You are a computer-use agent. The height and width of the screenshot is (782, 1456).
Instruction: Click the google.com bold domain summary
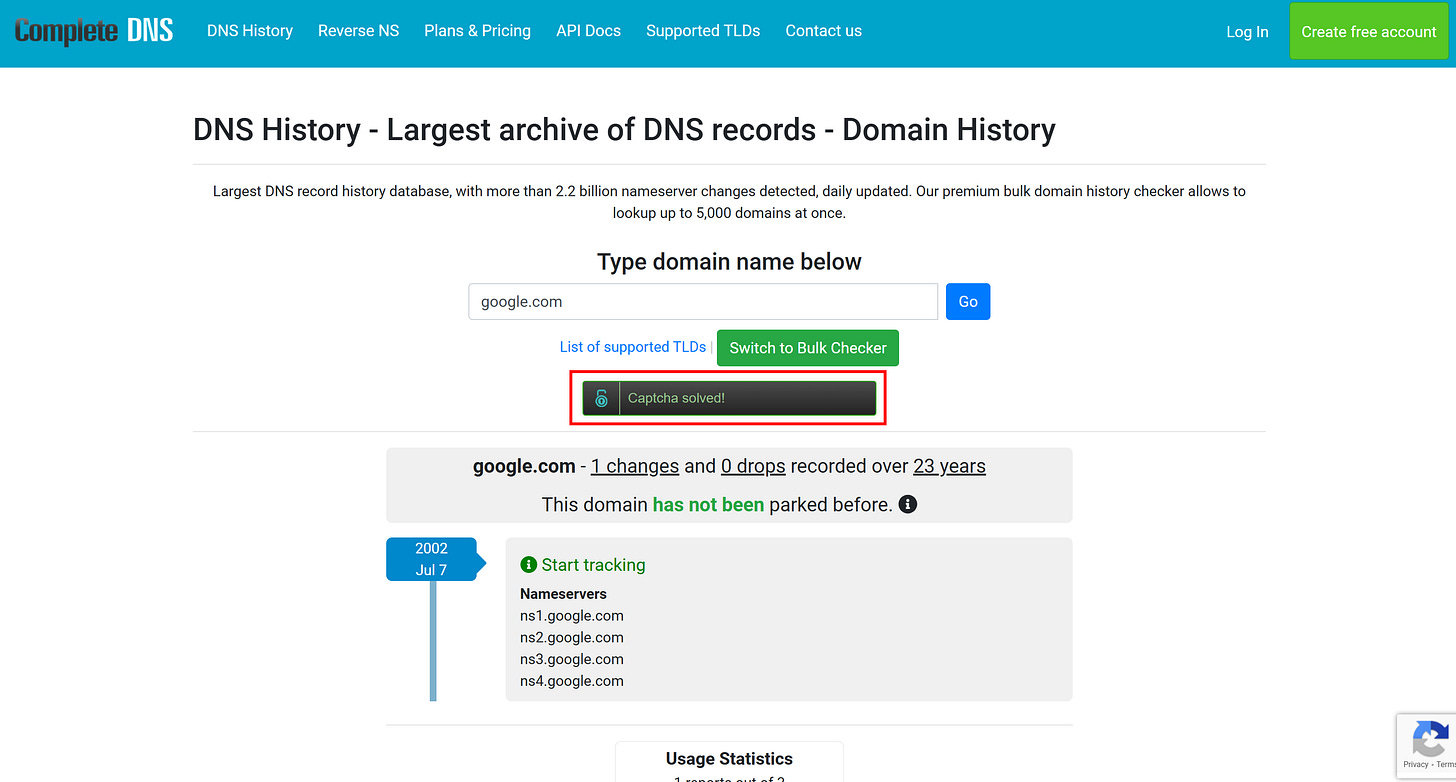[524, 466]
